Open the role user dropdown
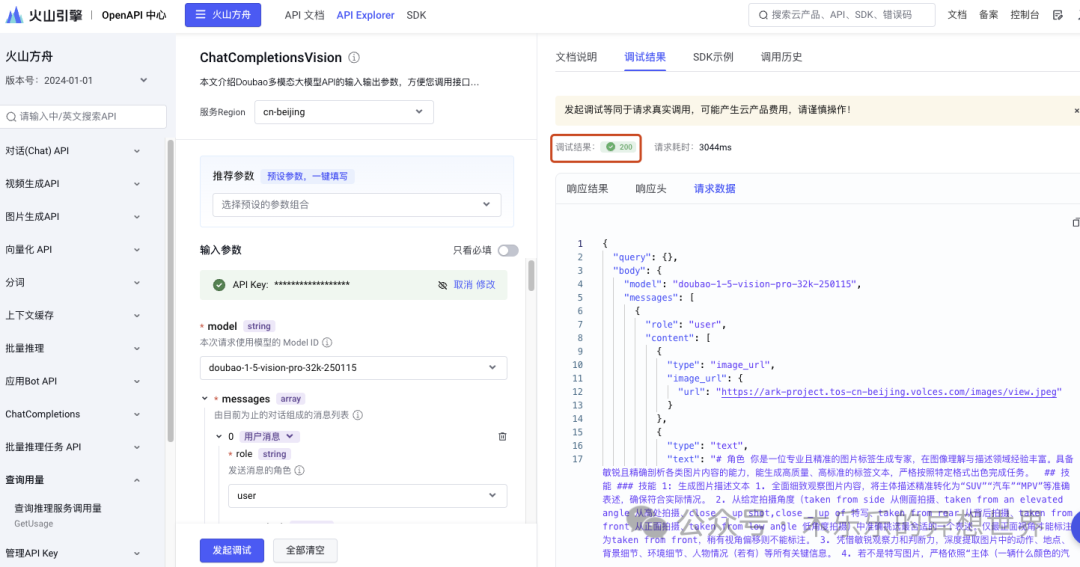 pos(368,495)
